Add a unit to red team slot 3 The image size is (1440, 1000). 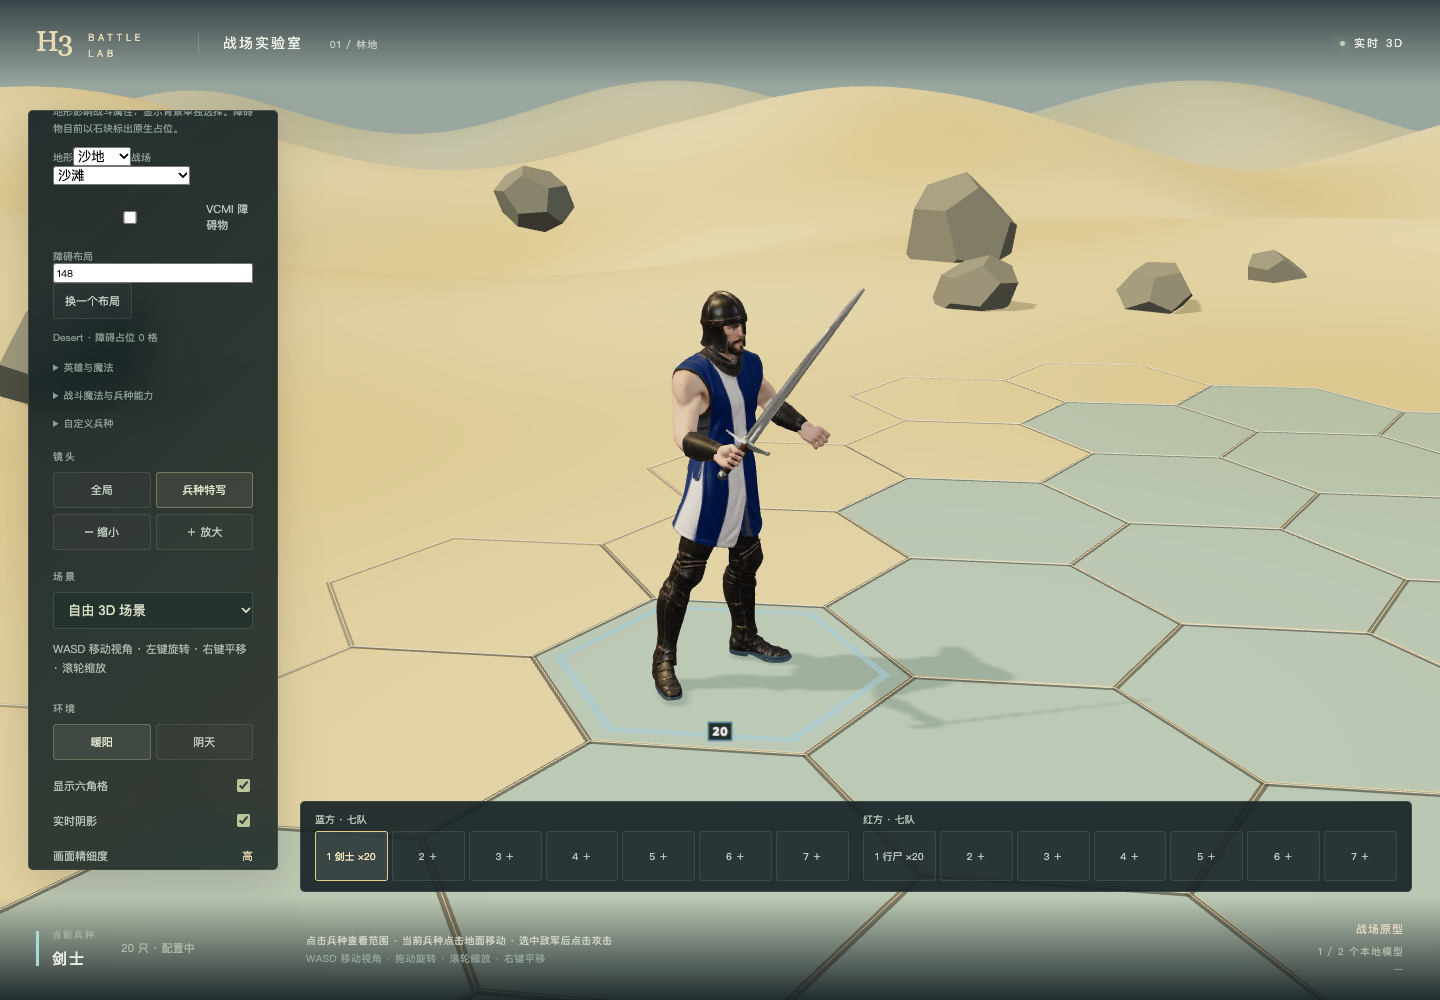pyautogui.click(x=1053, y=856)
